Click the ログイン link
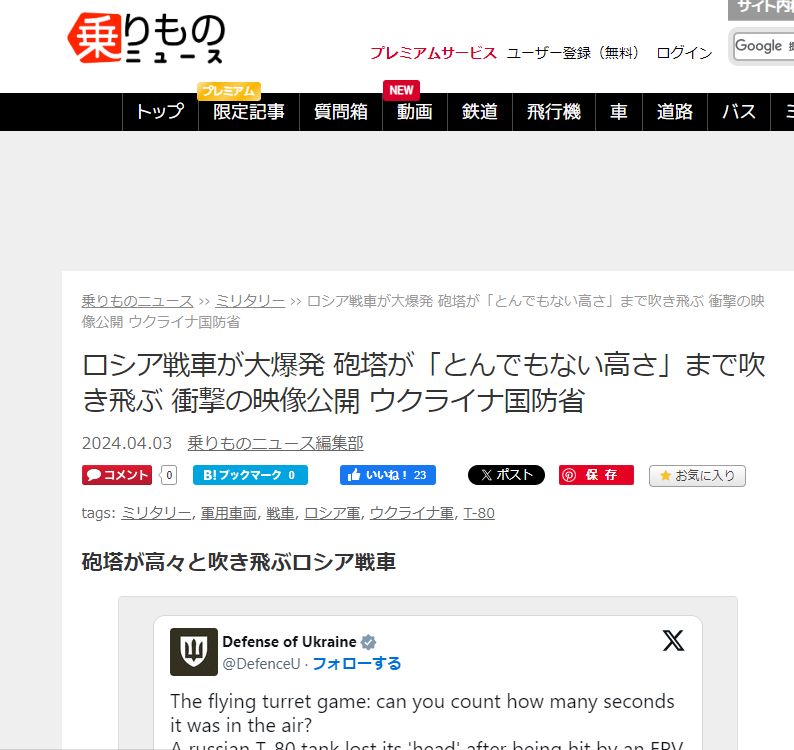The width and height of the screenshot is (794, 750). pyautogui.click(x=684, y=53)
